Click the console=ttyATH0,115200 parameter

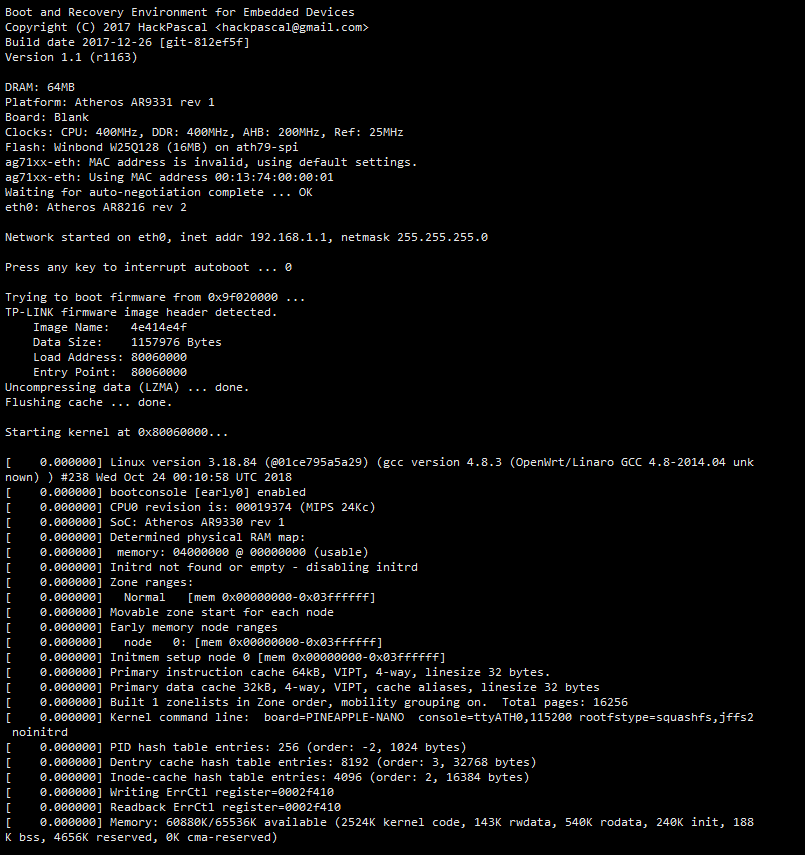tap(495, 717)
